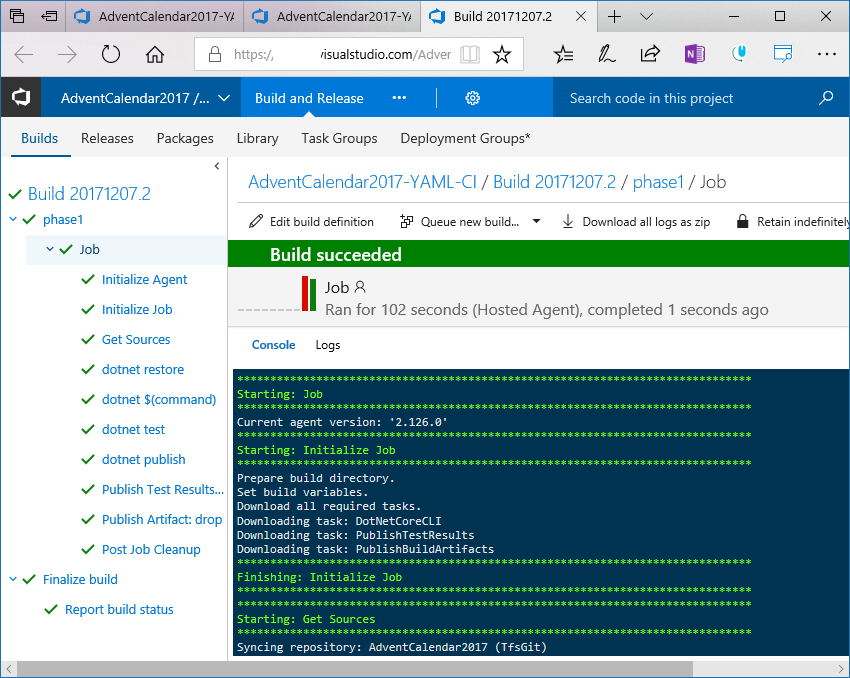Select the Publish Artifact: drop step

coord(162,519)
